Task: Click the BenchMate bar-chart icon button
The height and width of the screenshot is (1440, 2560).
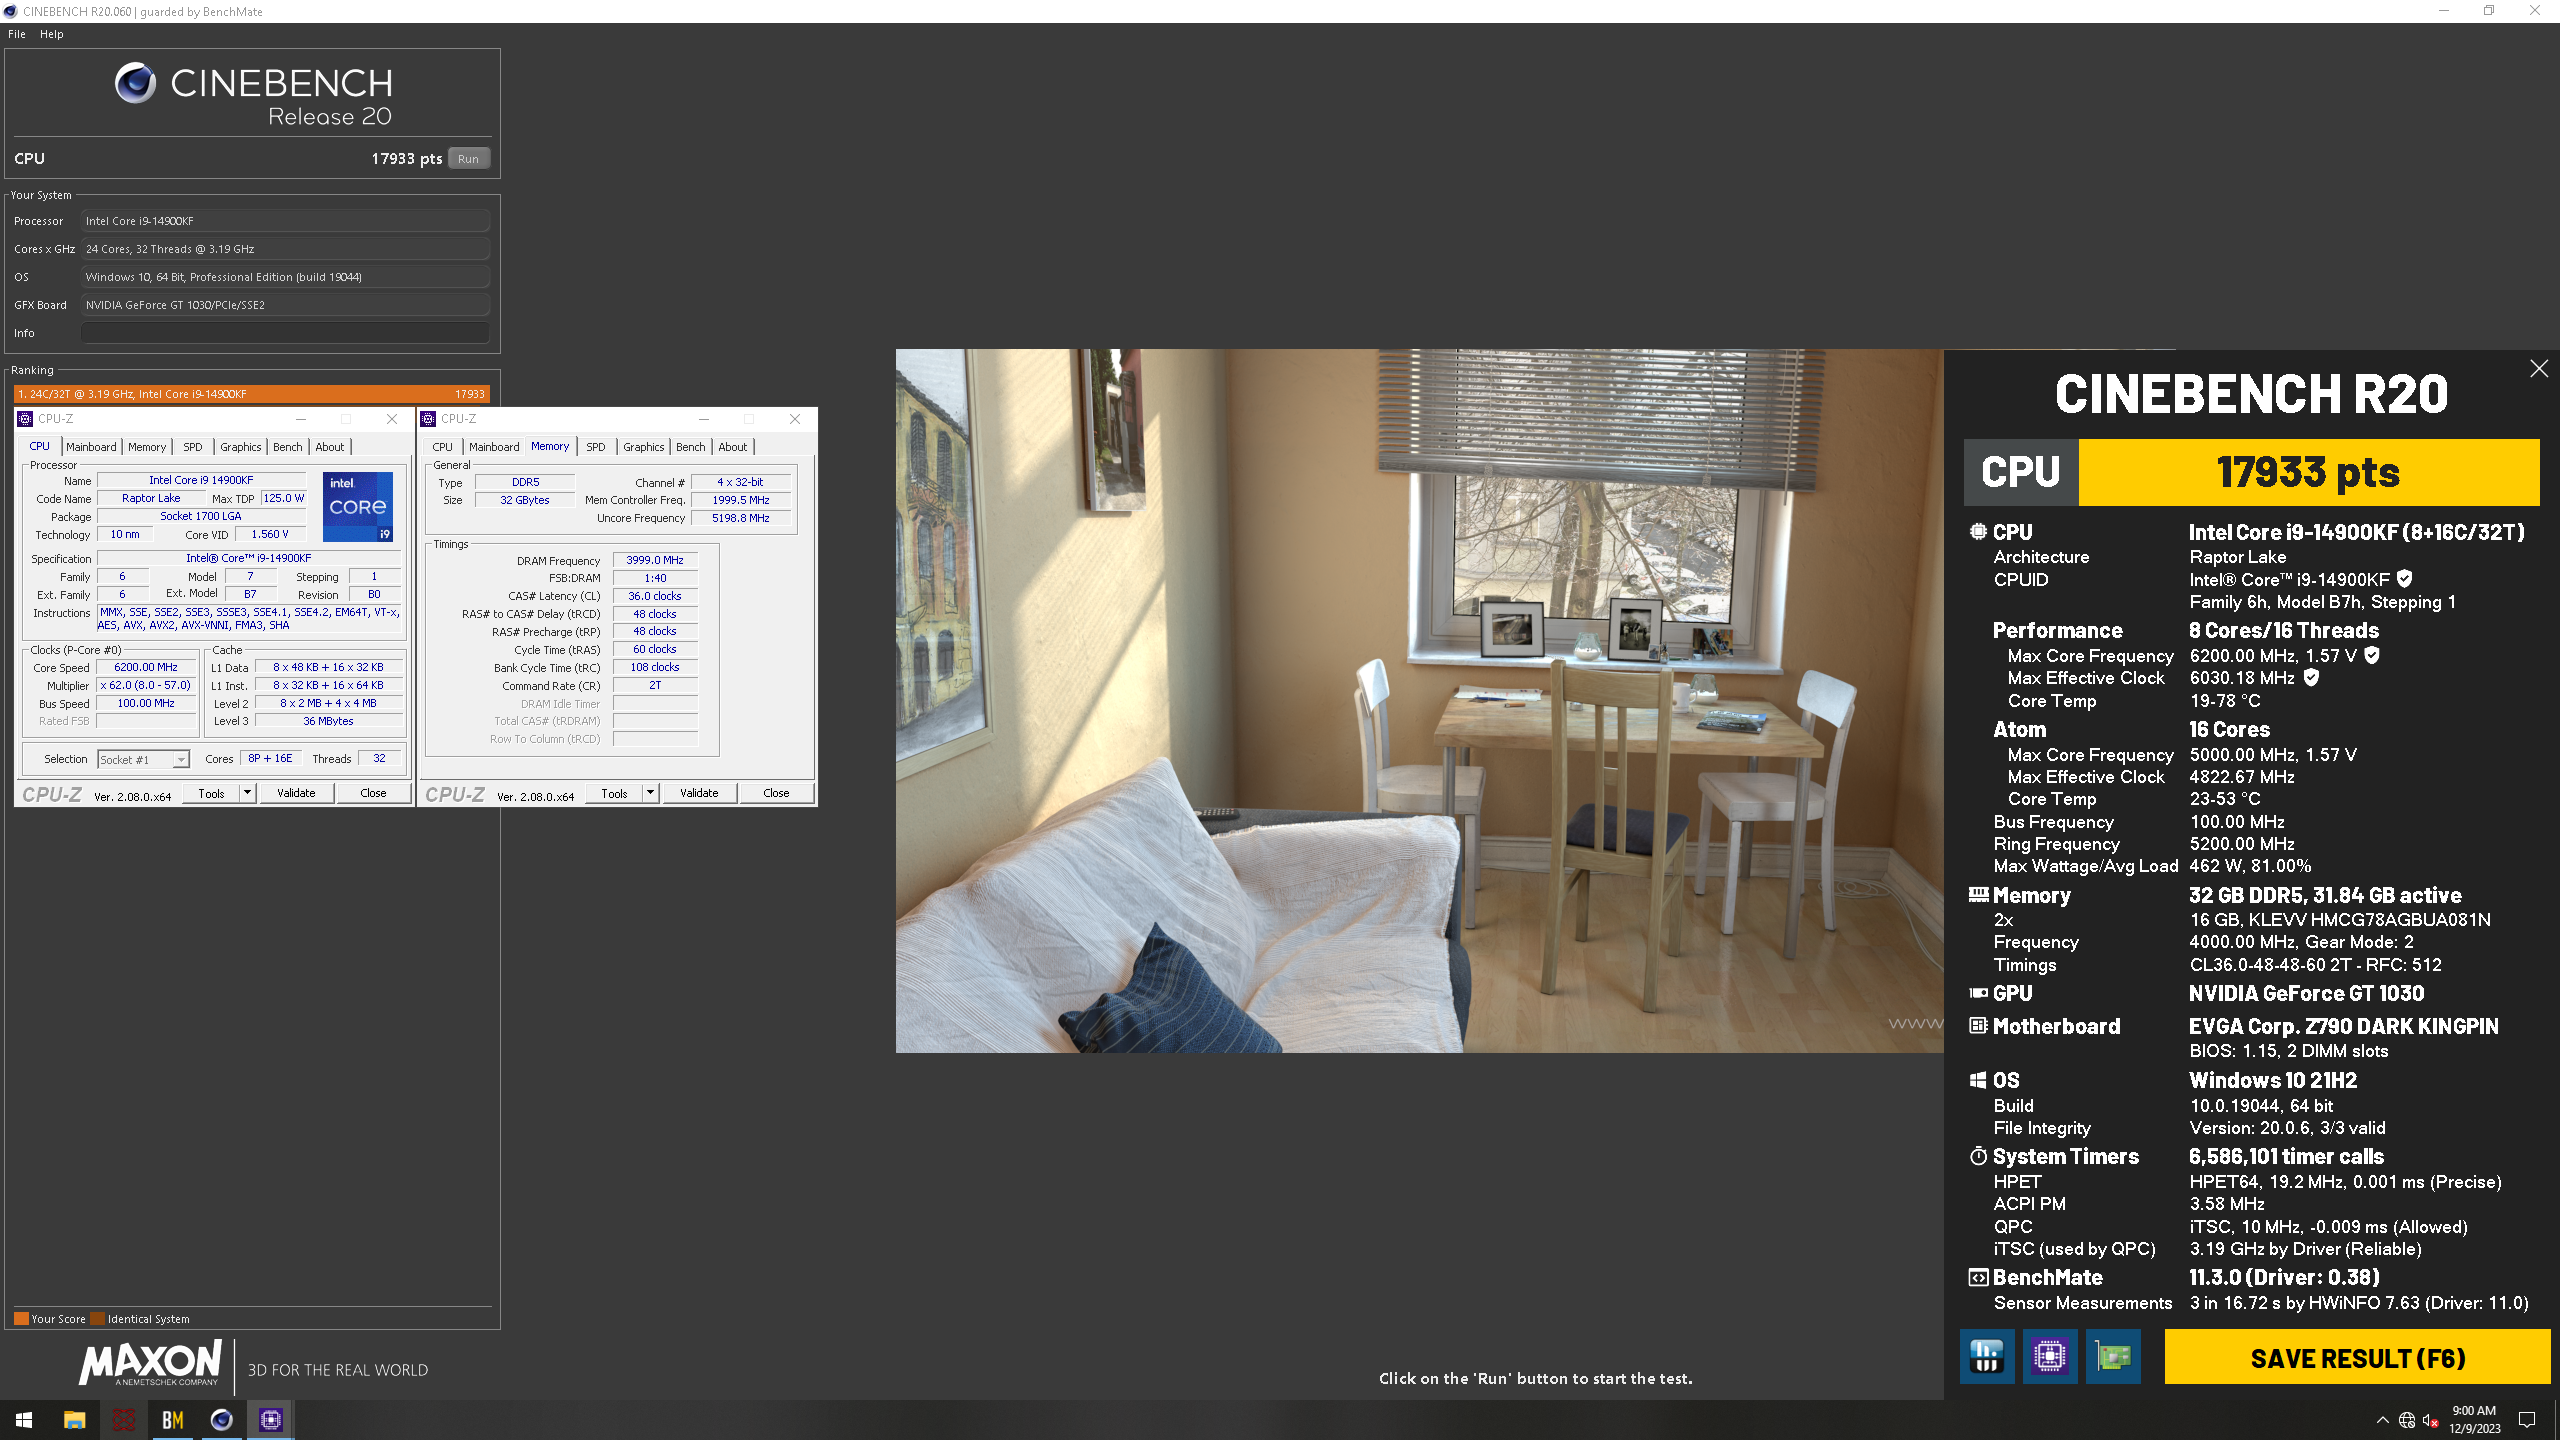Action: coord(1987,1357)
